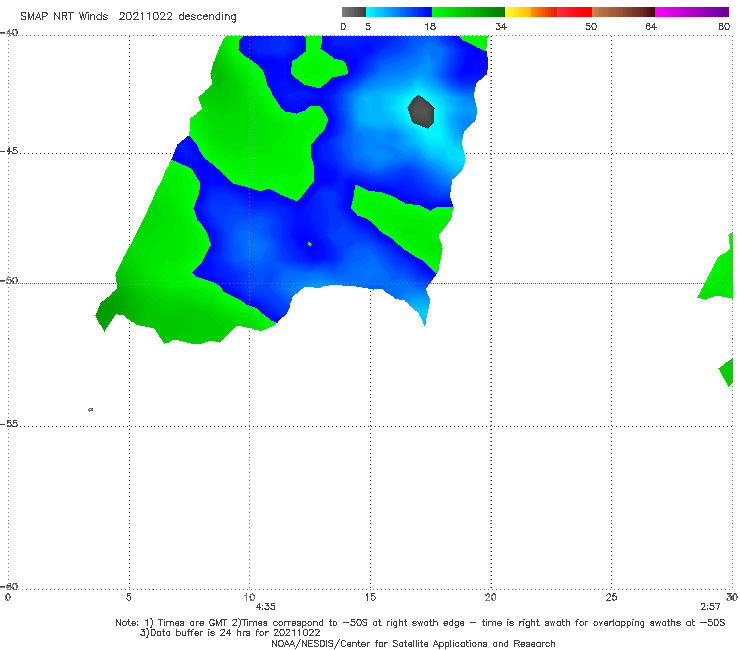Click the '10' longitude axis label
This screenshot has height=650, width=740.
(x=249, y=597)
